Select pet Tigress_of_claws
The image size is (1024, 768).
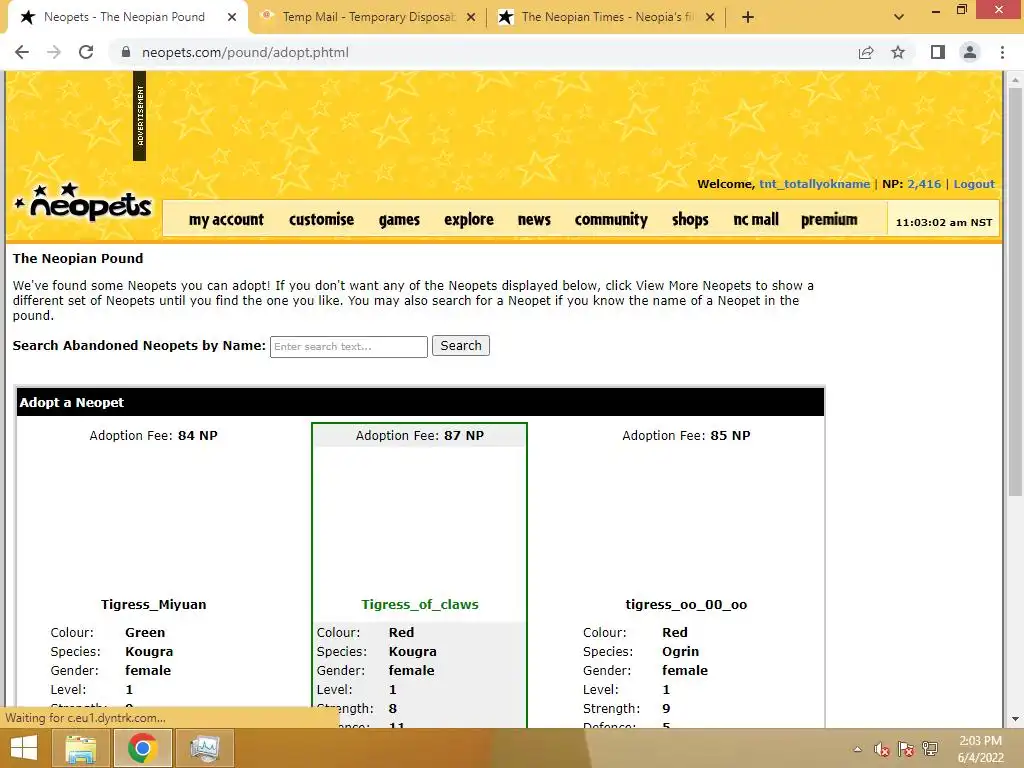pos(420,605)
